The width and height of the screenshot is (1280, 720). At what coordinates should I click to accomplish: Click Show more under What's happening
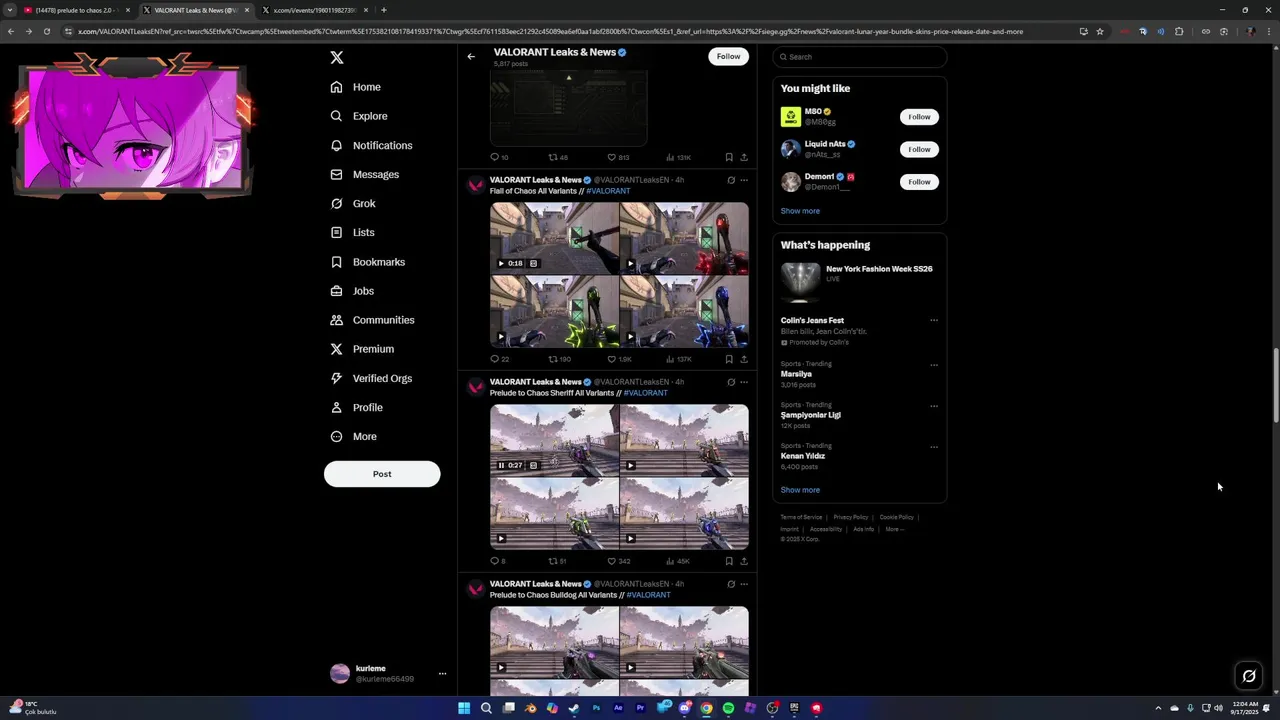point(800,490)
